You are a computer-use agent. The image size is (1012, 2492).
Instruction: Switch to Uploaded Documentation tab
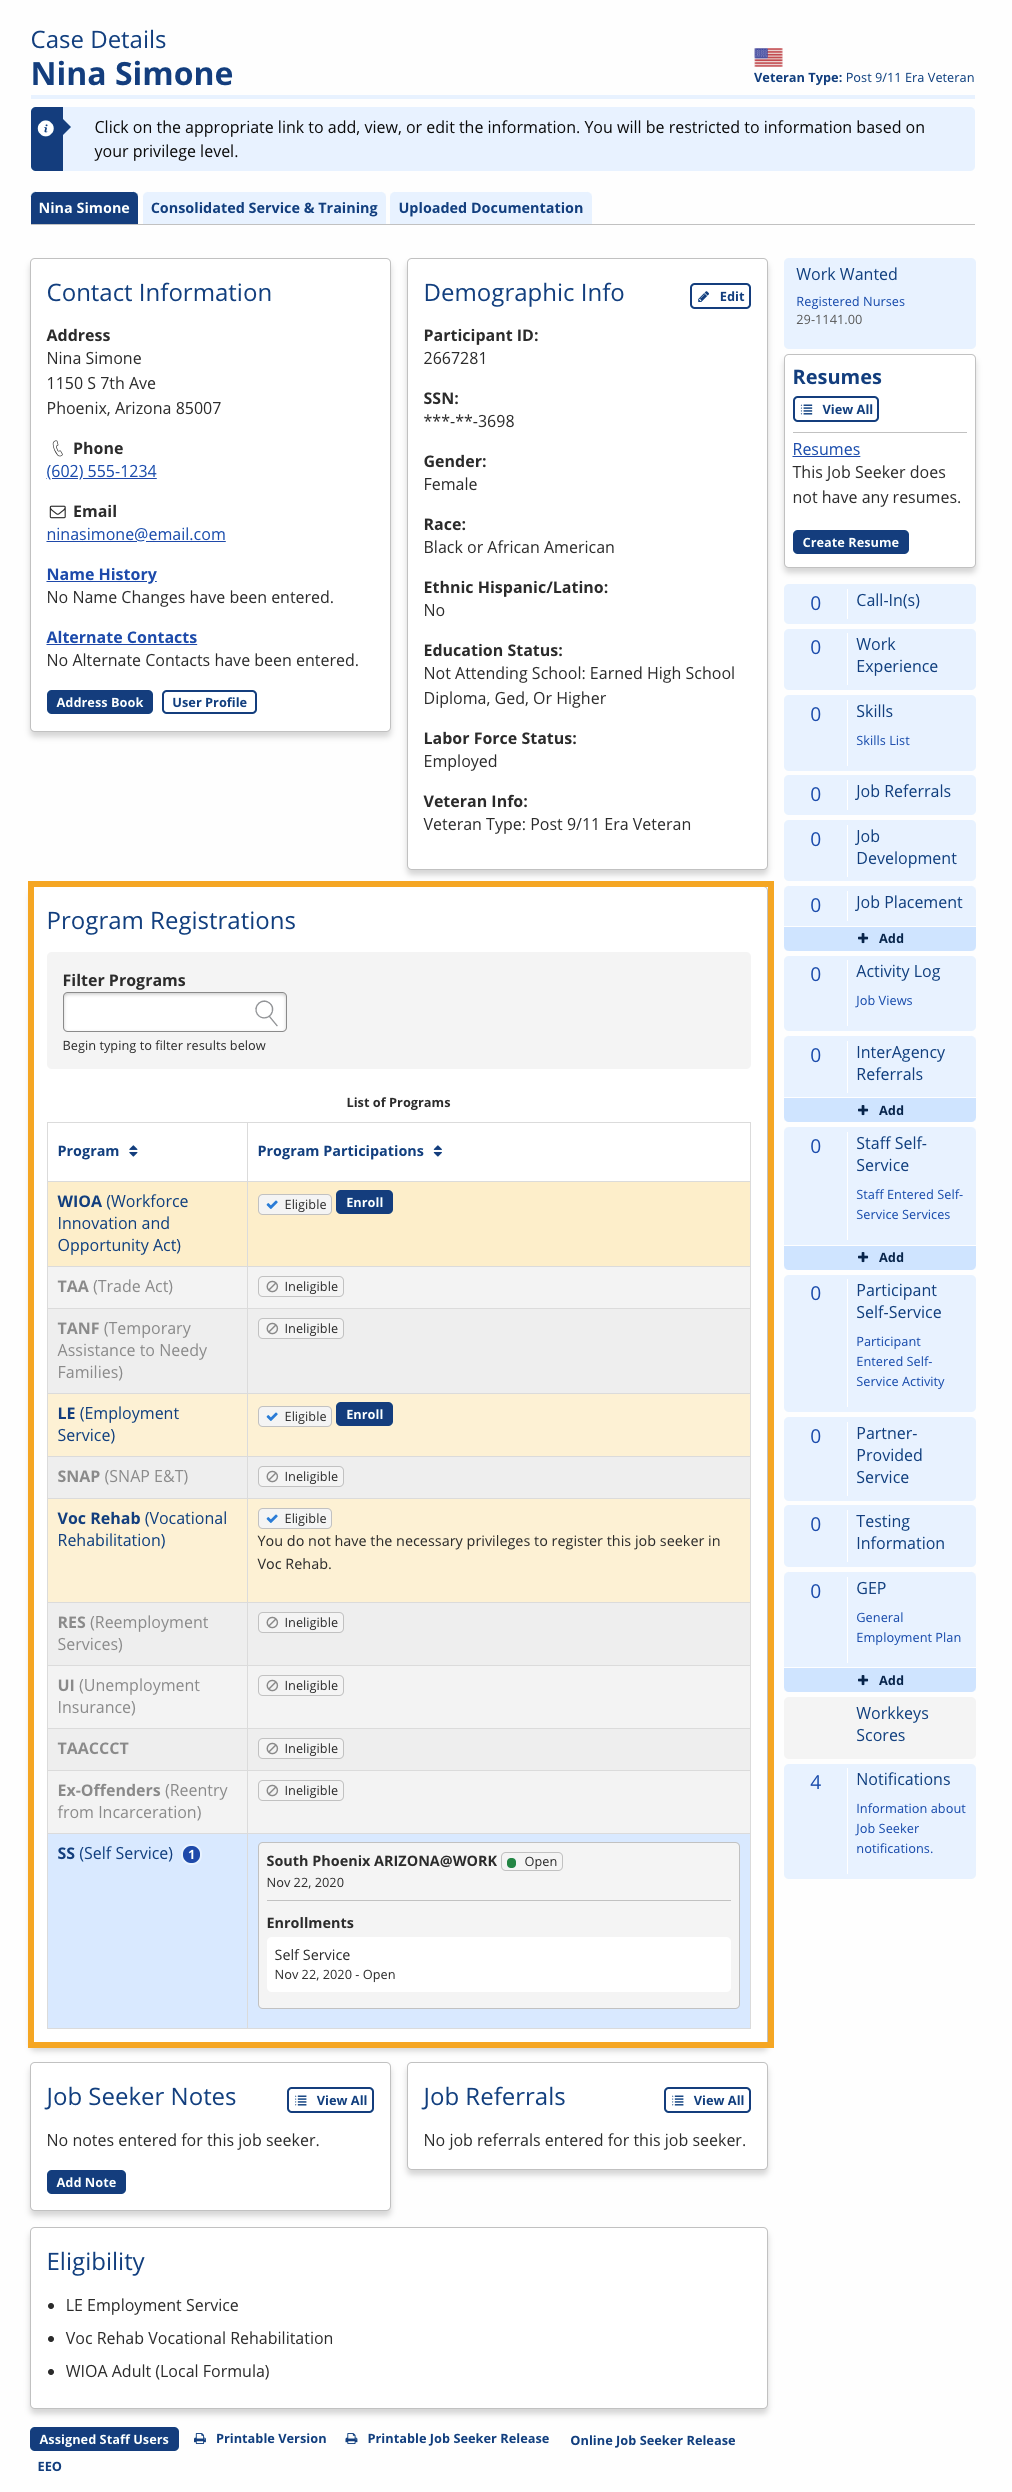coord(490,208)
